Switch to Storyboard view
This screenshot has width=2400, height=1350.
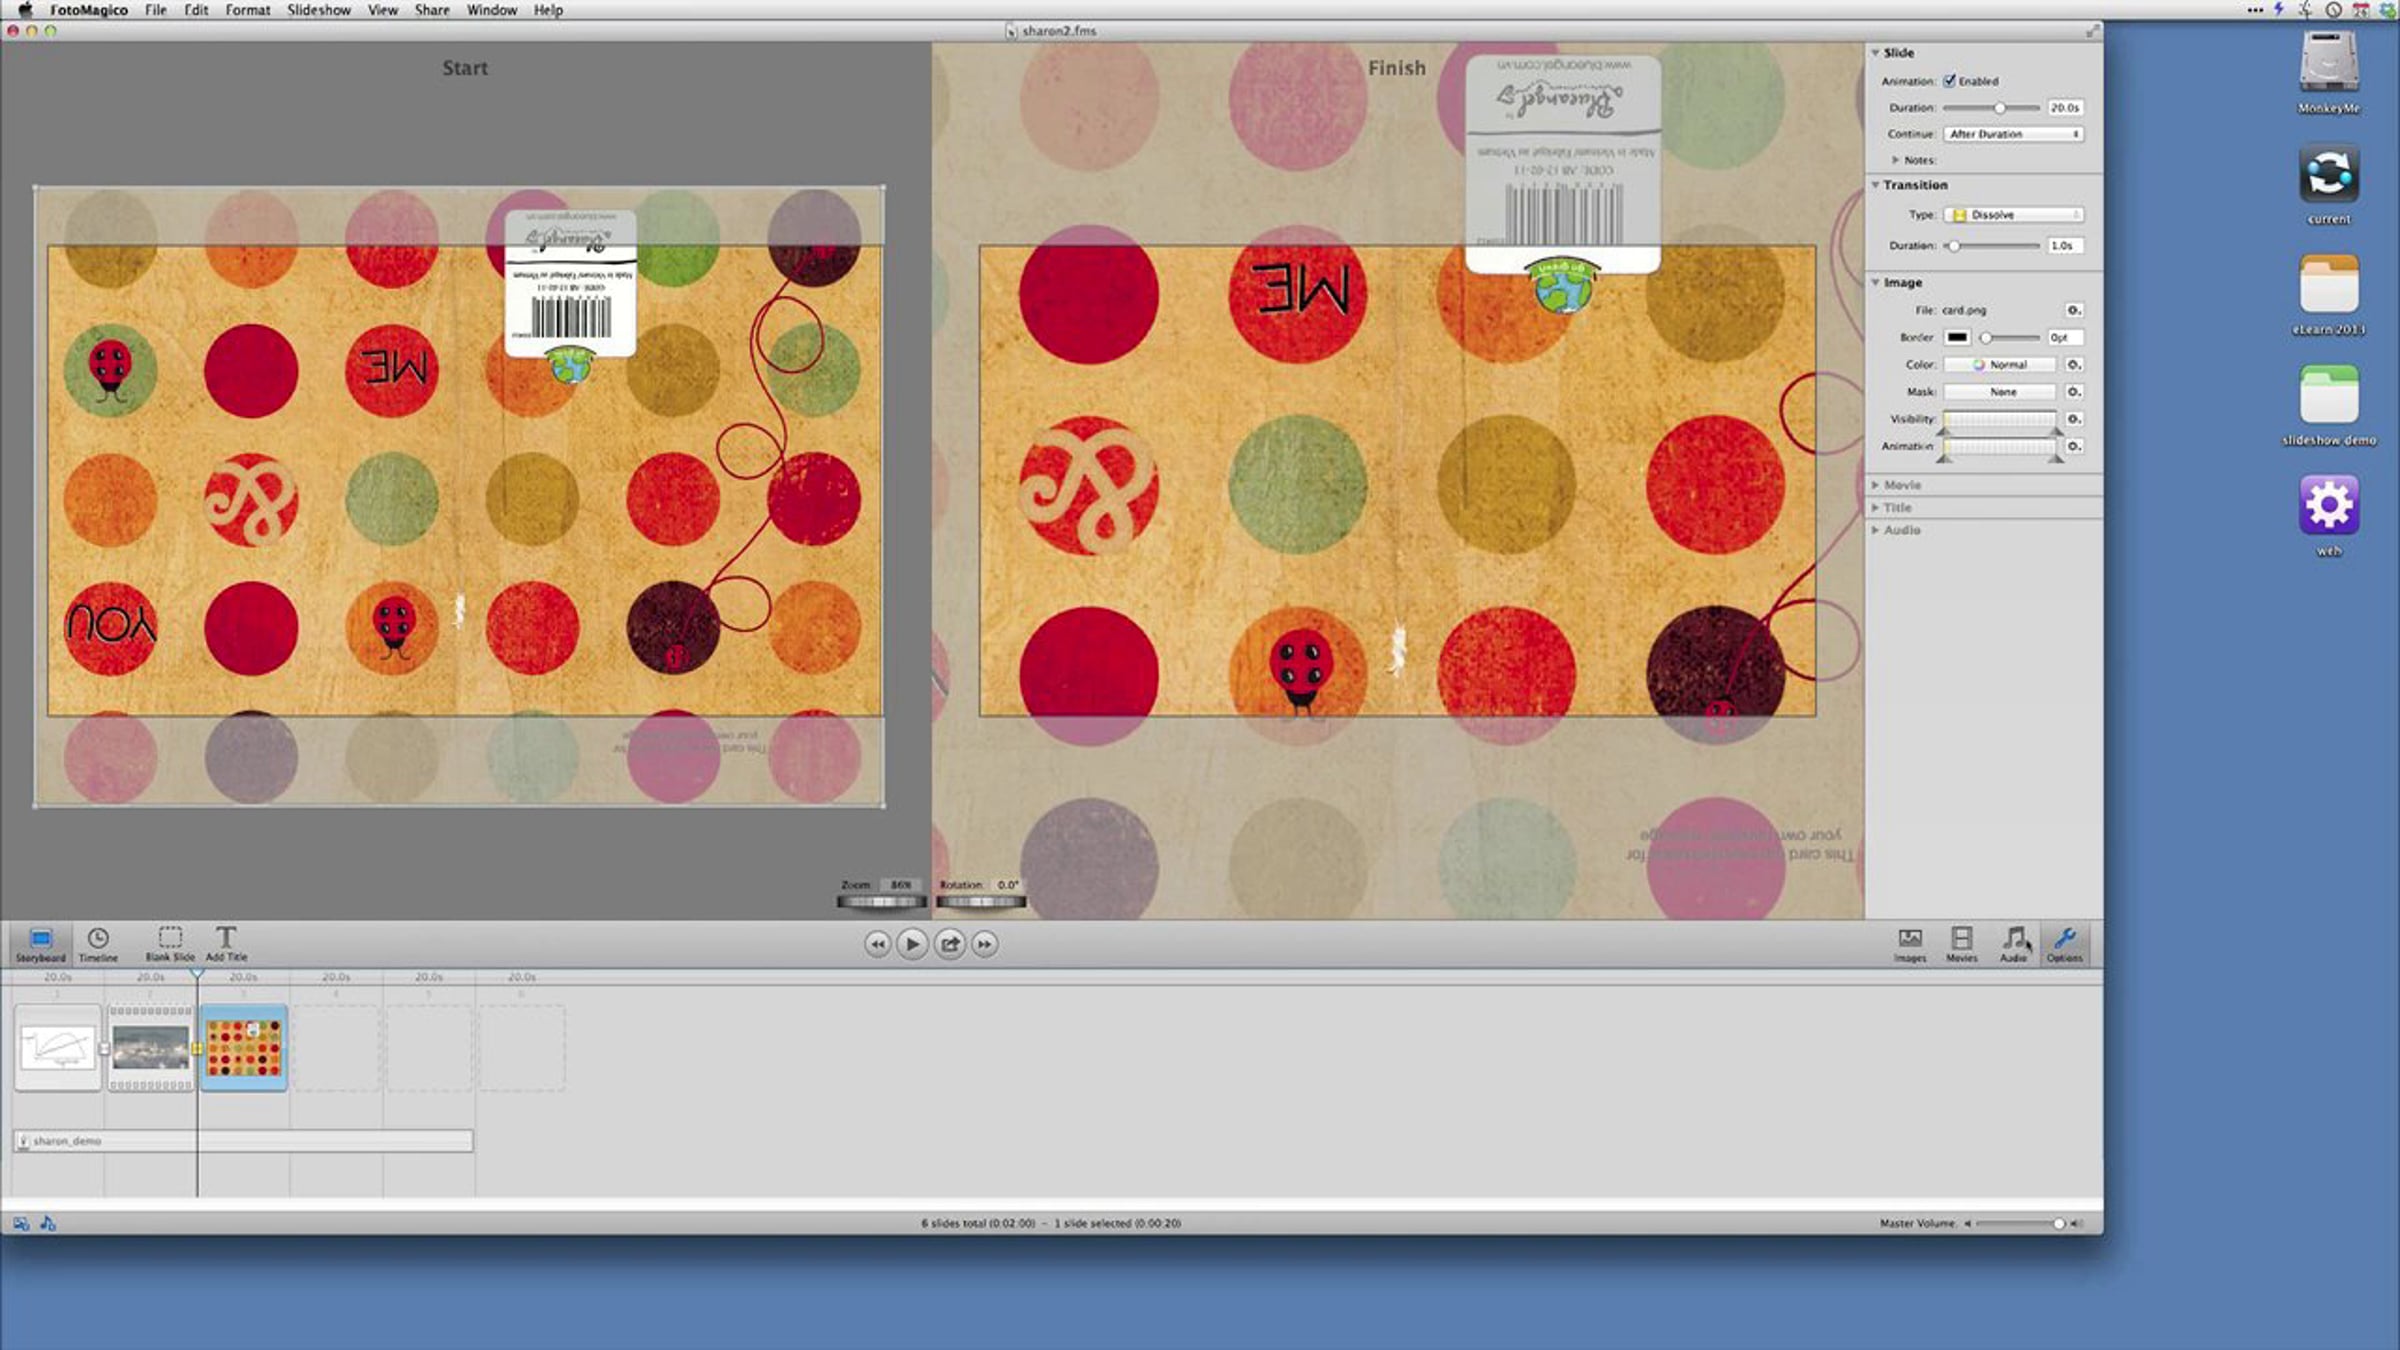40,942
